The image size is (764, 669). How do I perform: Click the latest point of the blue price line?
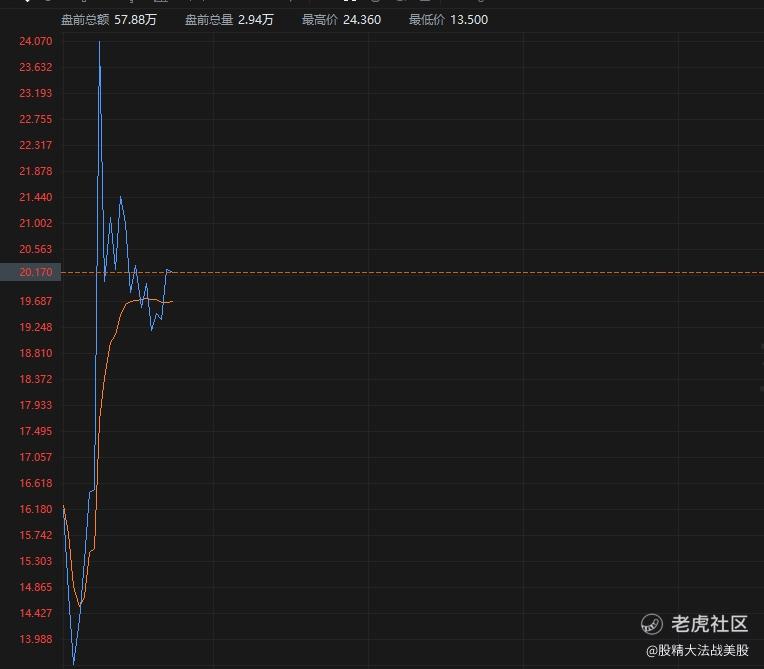pos(170,270)
